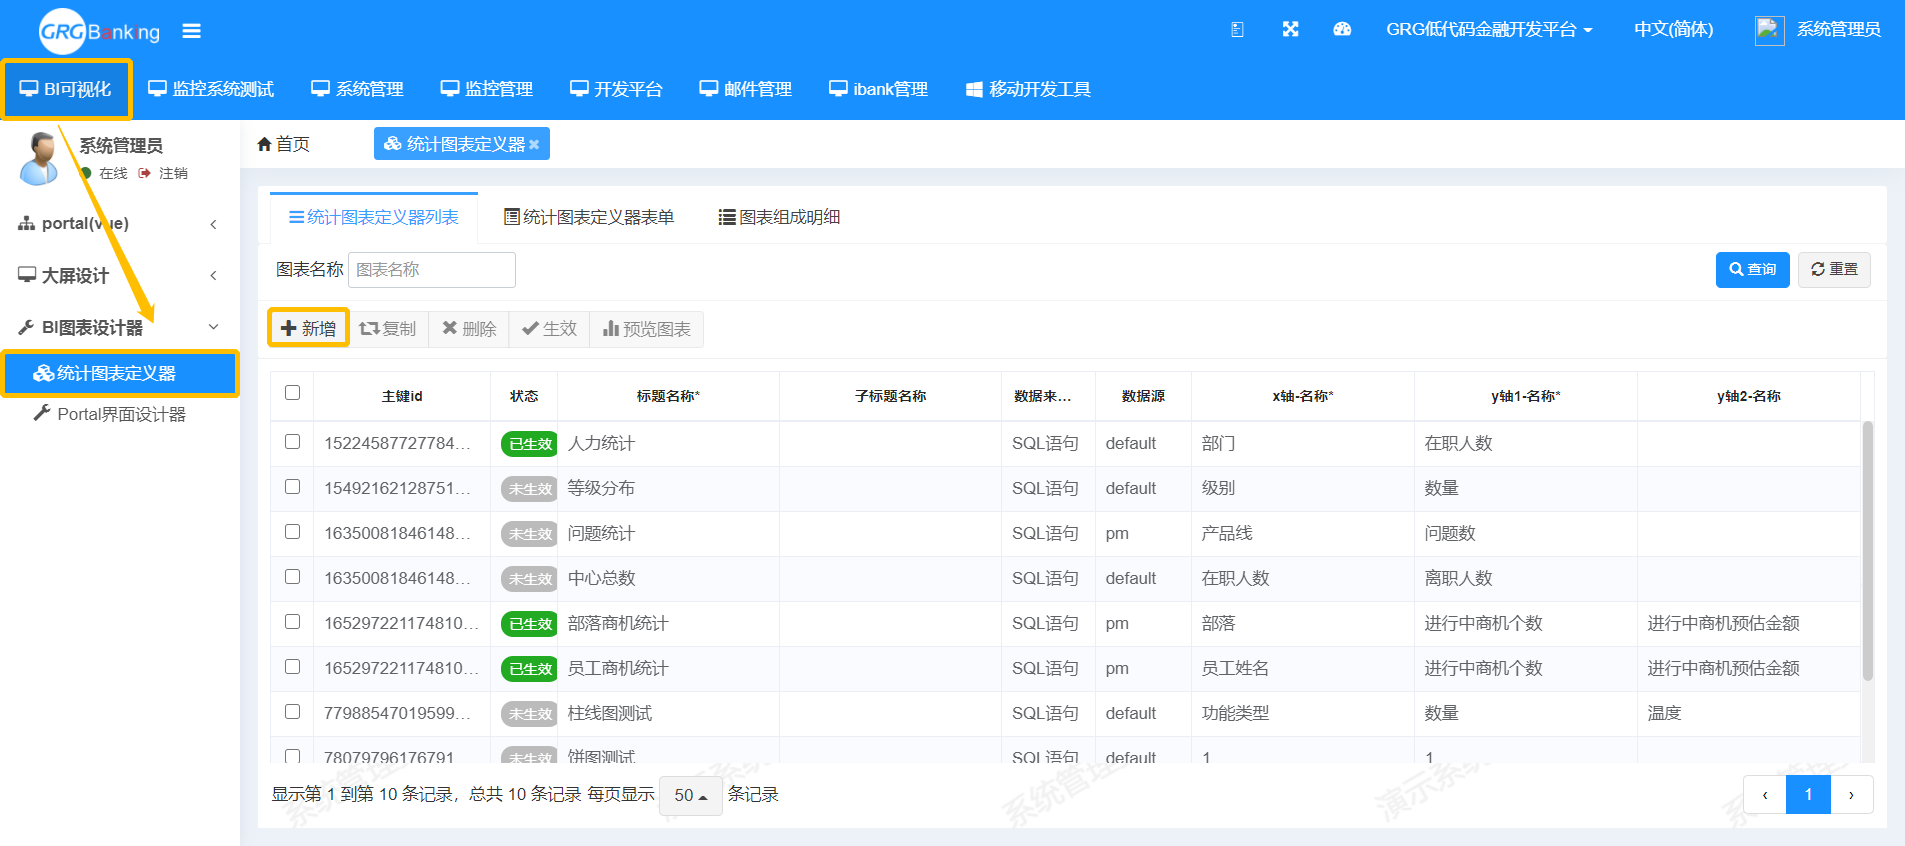Check the 员工商机统计 row checkbox
This screenshot has width=1905, height=846.
(x=292, y=667)
